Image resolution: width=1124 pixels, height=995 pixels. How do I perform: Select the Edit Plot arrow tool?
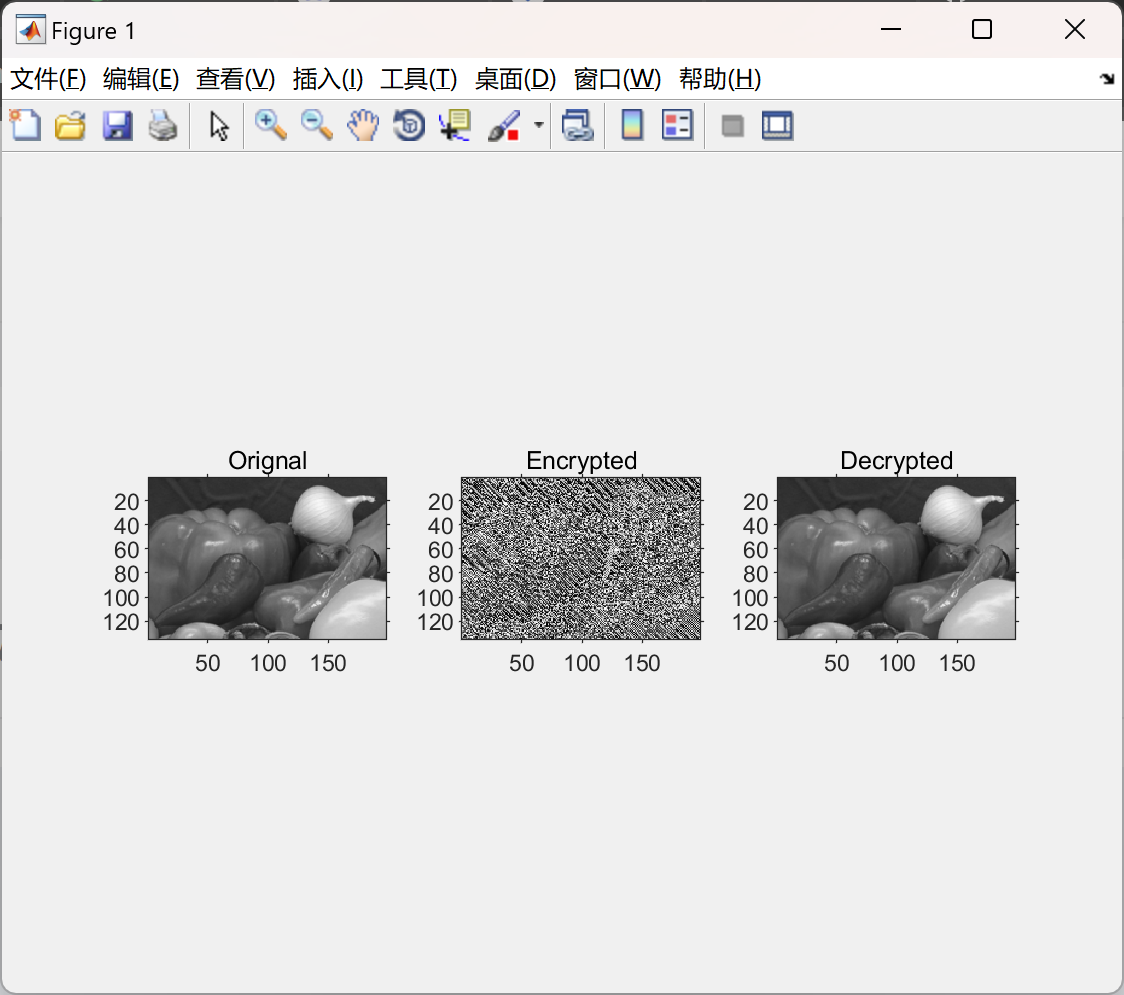(219, 125)
